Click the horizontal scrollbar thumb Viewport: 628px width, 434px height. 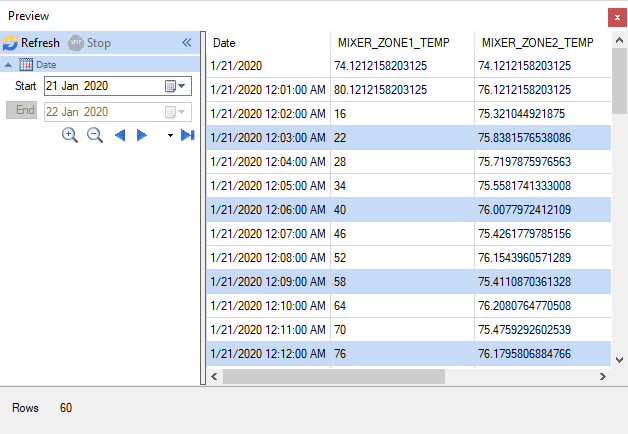point(334,376)
